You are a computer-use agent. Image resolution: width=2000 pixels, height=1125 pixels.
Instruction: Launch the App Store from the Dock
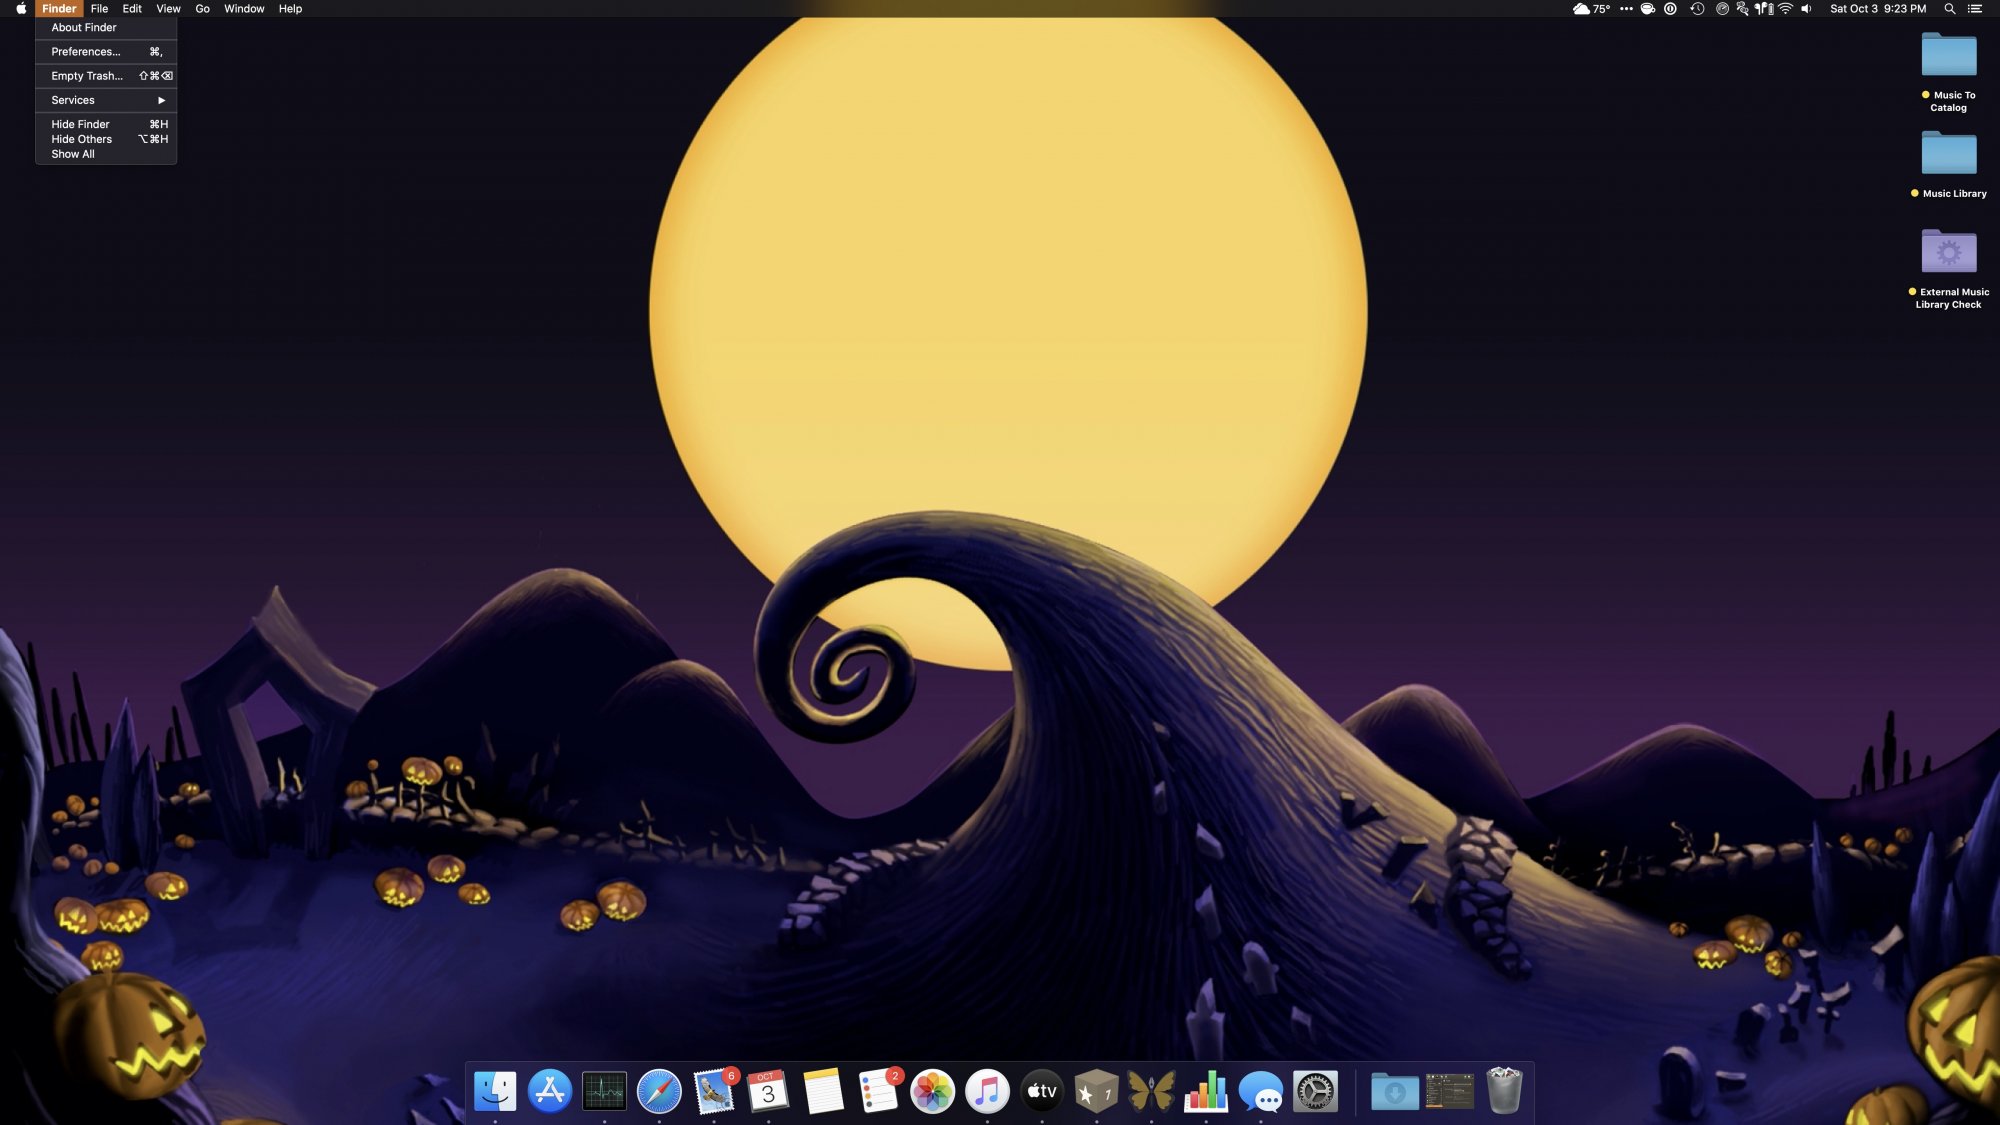click(x=550, y=1091)
